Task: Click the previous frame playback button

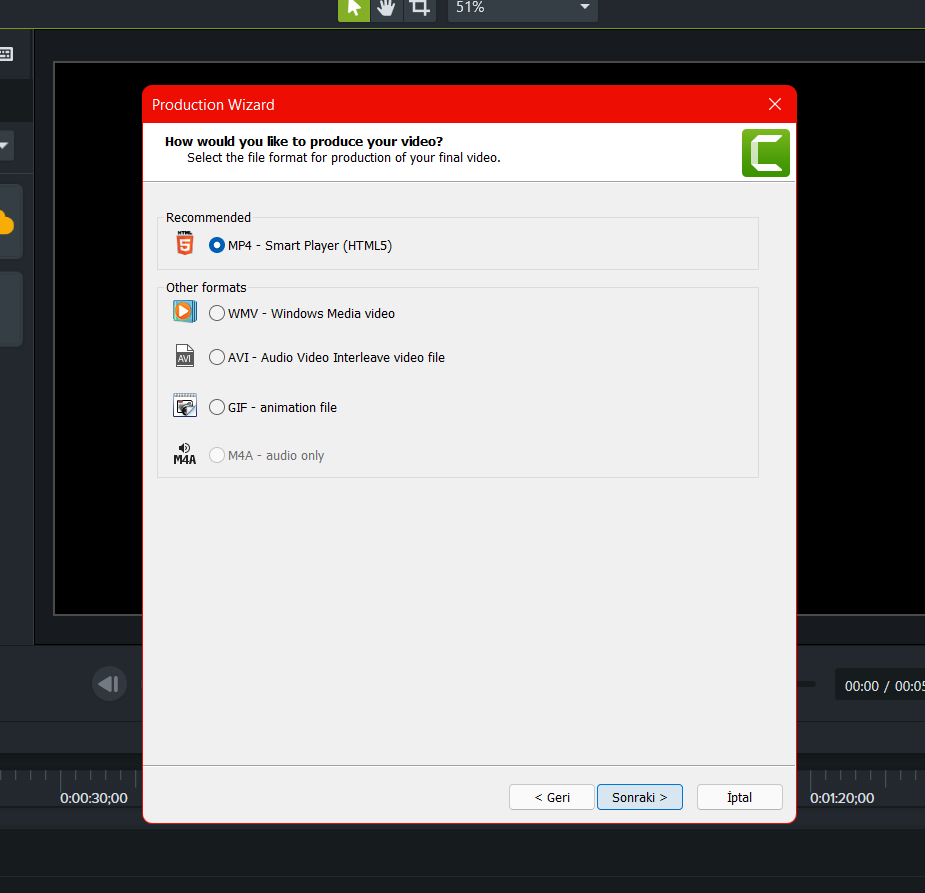Action: click(x=109, y=684)
